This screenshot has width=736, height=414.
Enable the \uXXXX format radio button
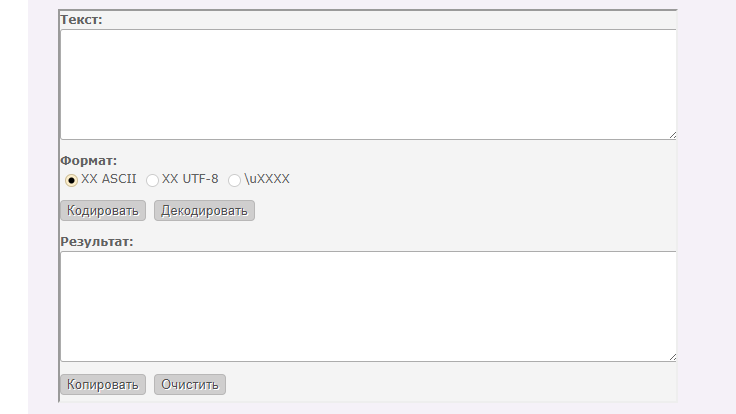pyautogui.click(x=234, y=180)
